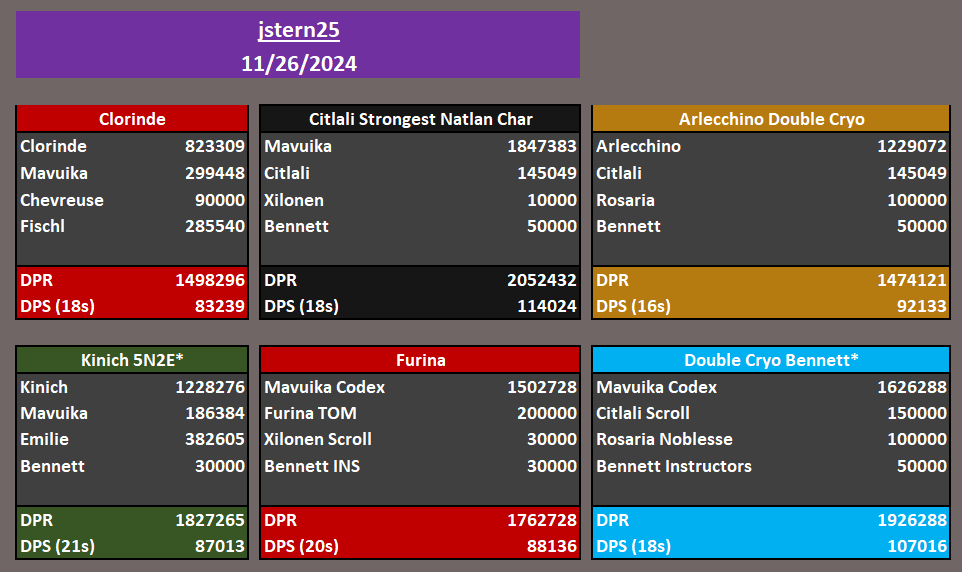962x572 pixels.
Task: Select the Furina TOM cell
Action: 310,413
